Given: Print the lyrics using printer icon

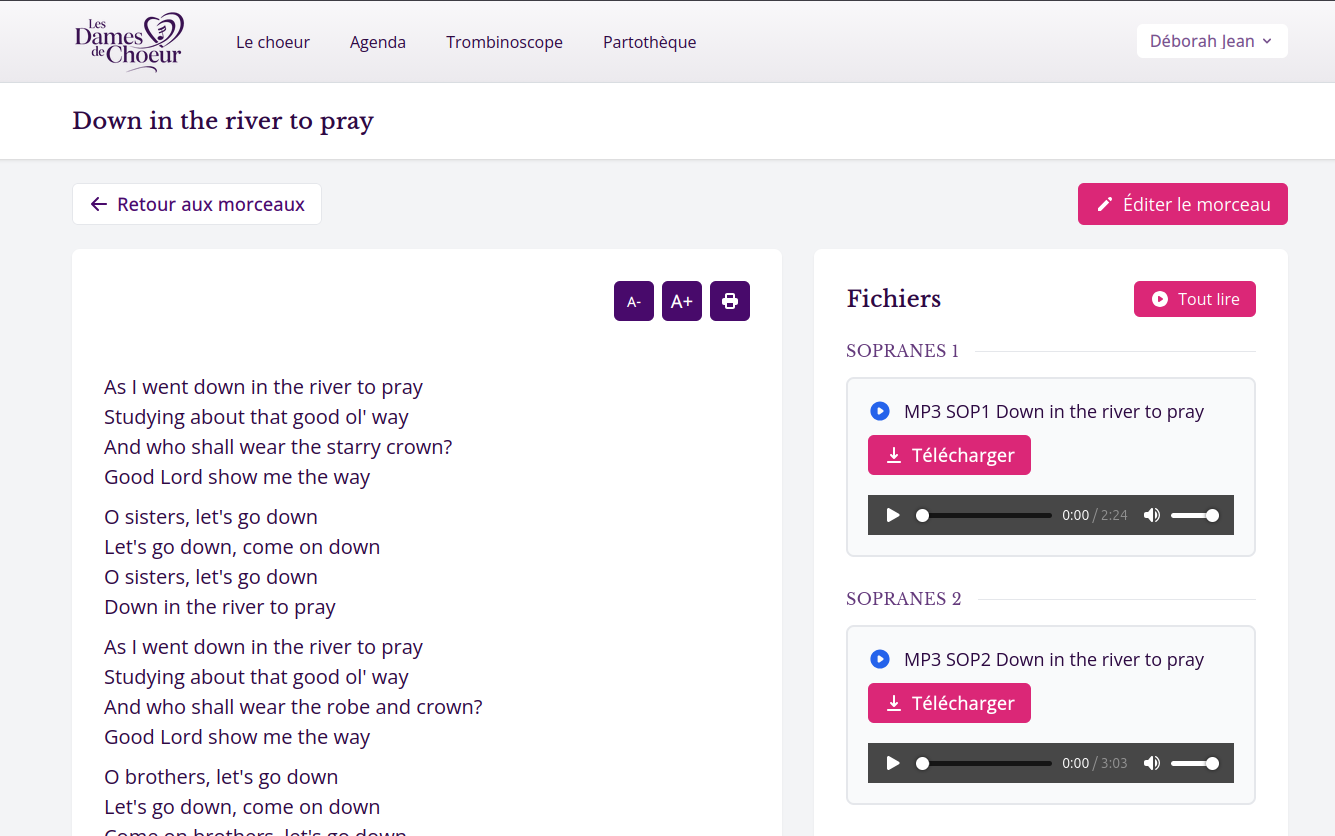Looking at the screenshot, I should point(729,301).
